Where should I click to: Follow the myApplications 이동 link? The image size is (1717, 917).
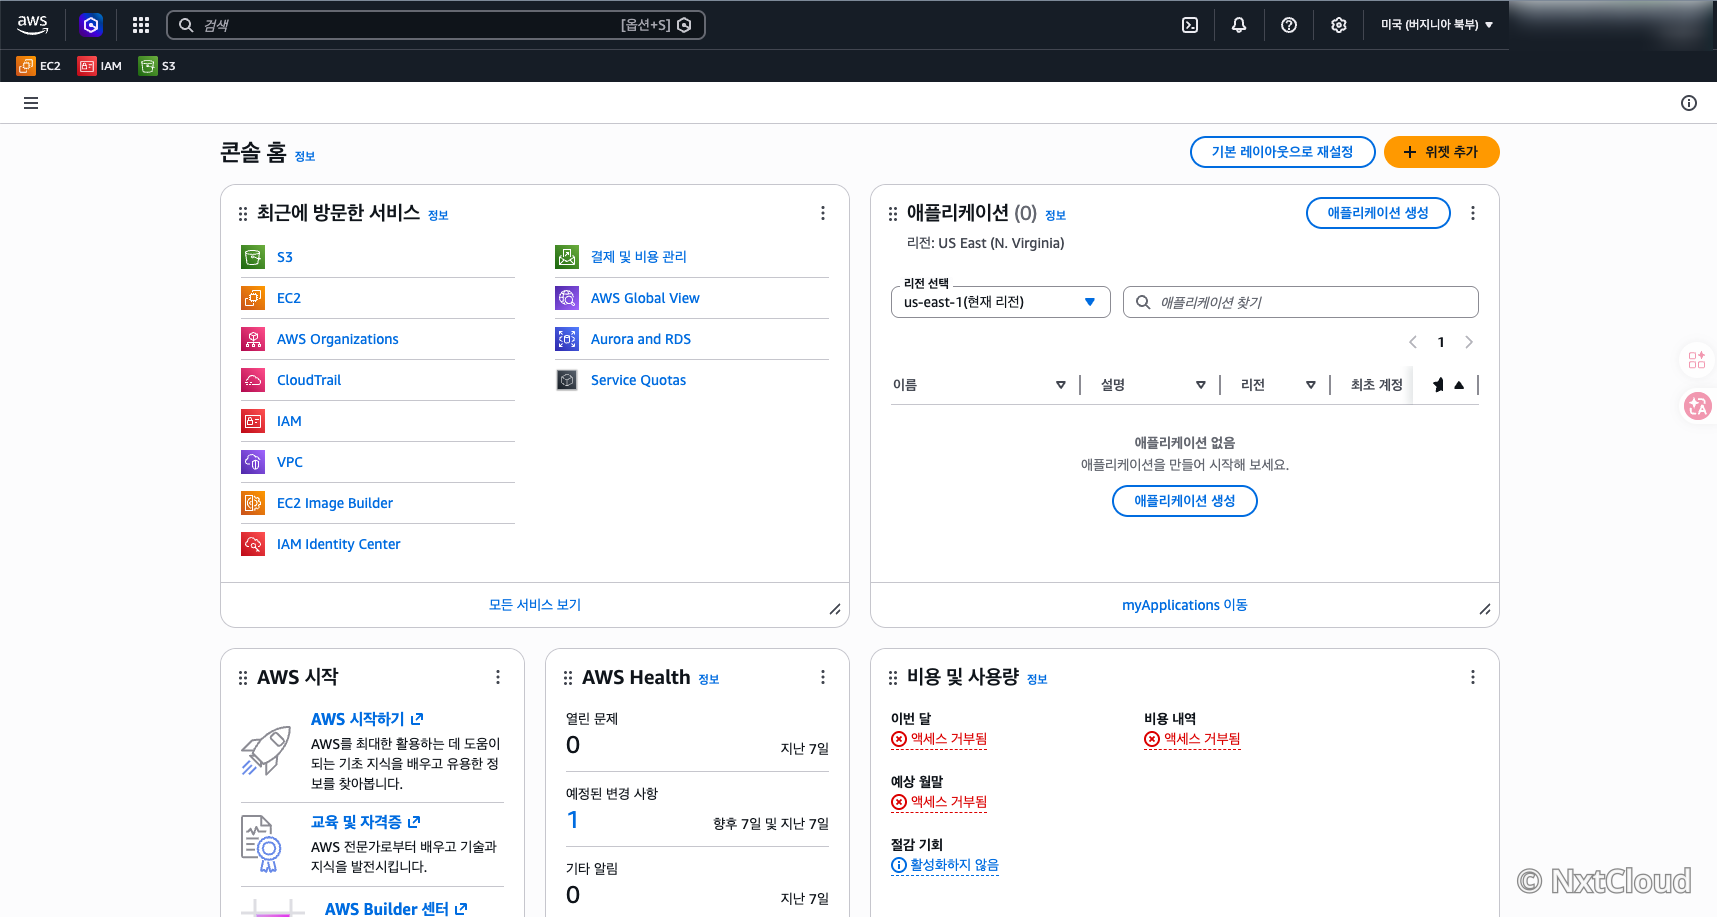point(1185,605)
